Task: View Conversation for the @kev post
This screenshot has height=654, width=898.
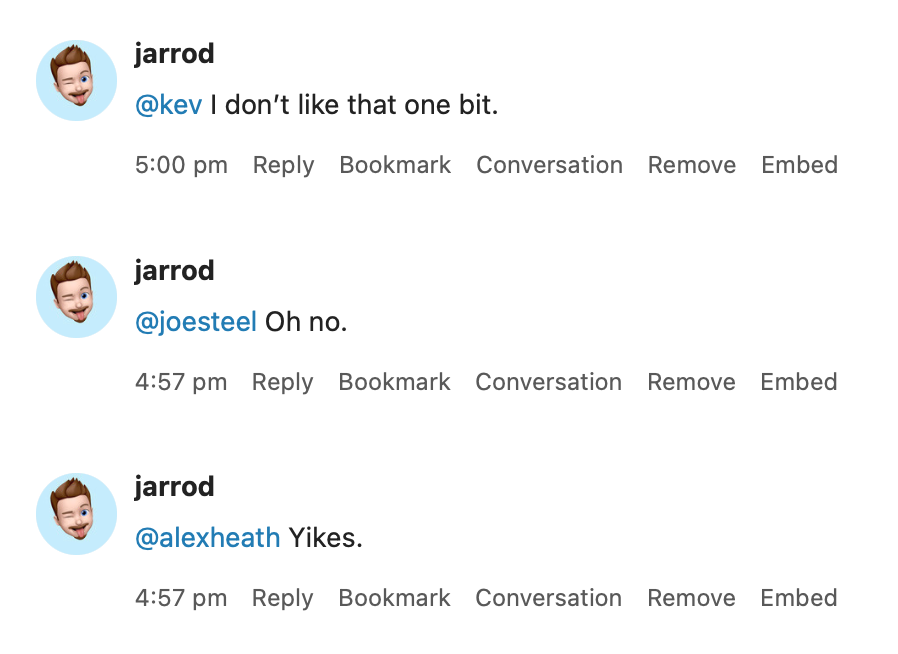Action: coord(549,165)
